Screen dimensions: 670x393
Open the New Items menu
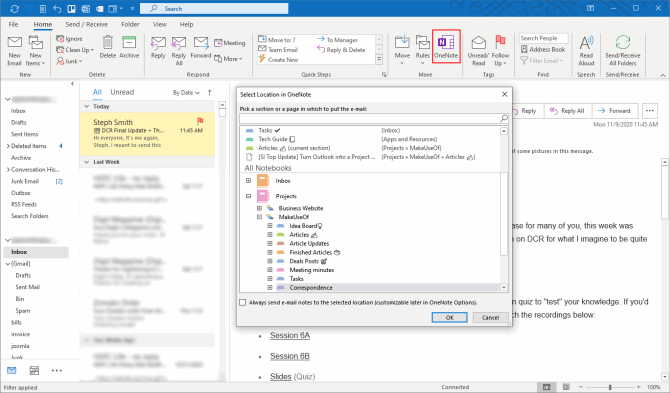tap(35, 51)
